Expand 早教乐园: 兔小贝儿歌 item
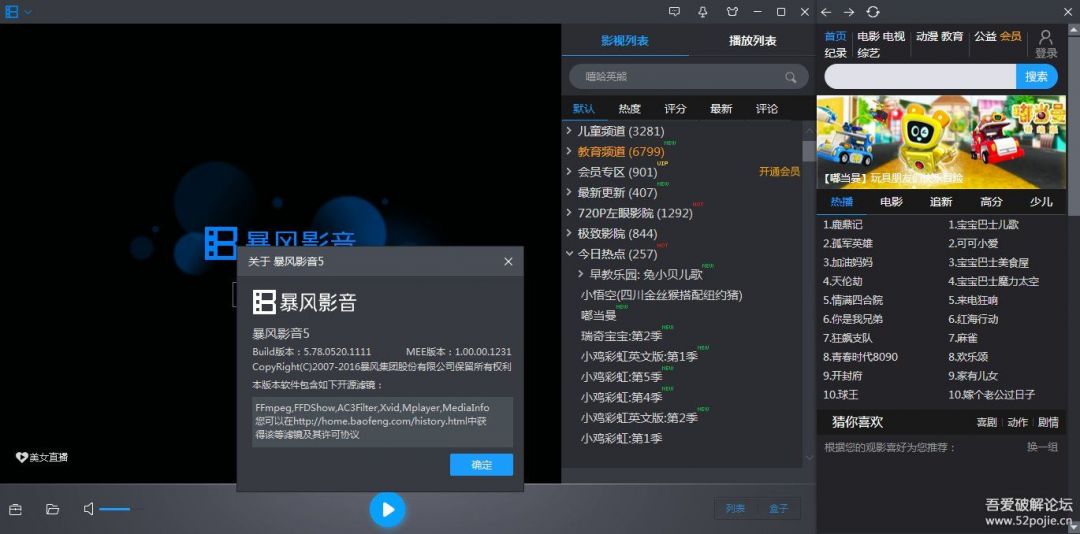The width and height of the screenshot is (1080, 534). point(581,274)
